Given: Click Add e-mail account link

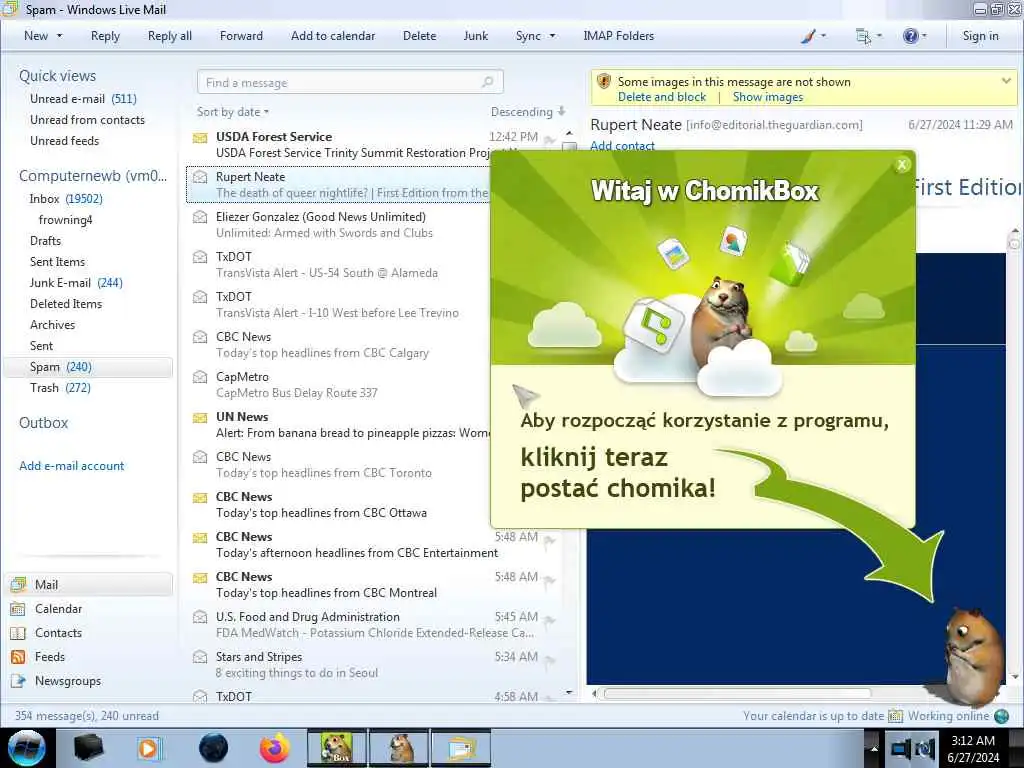Looking at the screenshot, I should (71, 466).
